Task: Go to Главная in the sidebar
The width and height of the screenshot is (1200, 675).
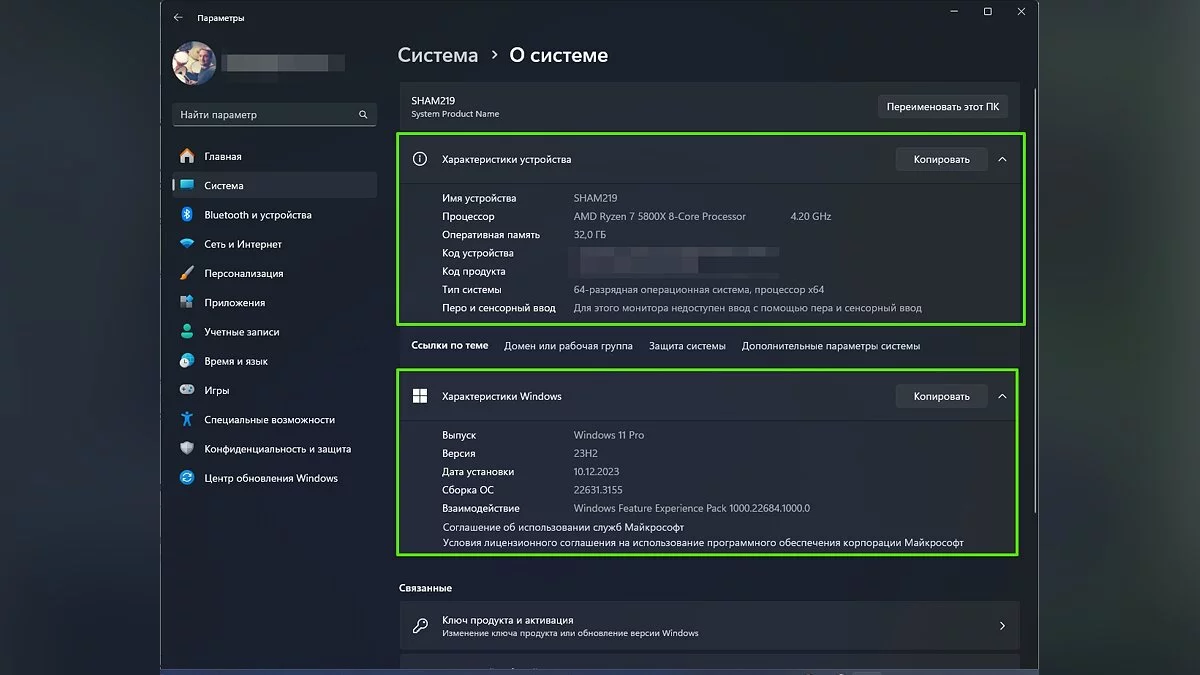Action: coord(222,157)
